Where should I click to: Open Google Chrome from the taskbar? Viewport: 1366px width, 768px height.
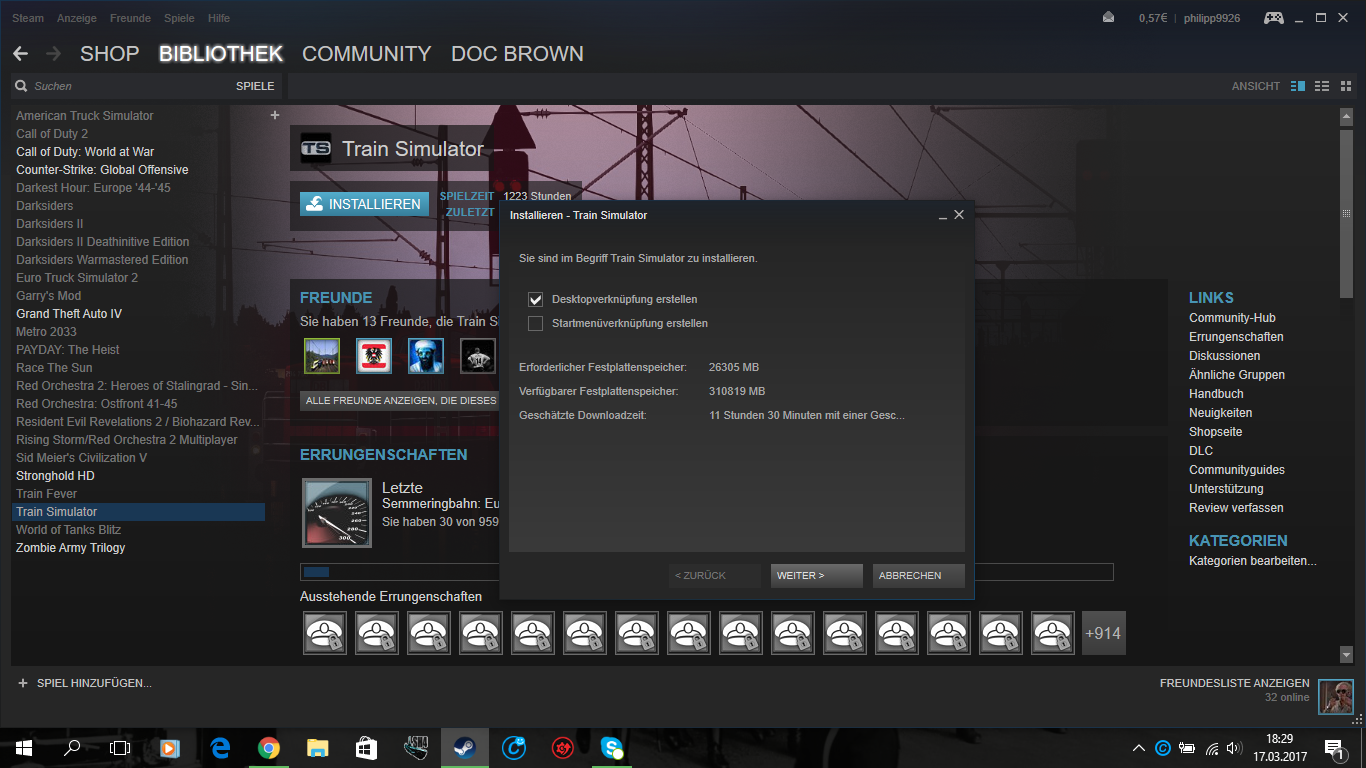(268, 747)
